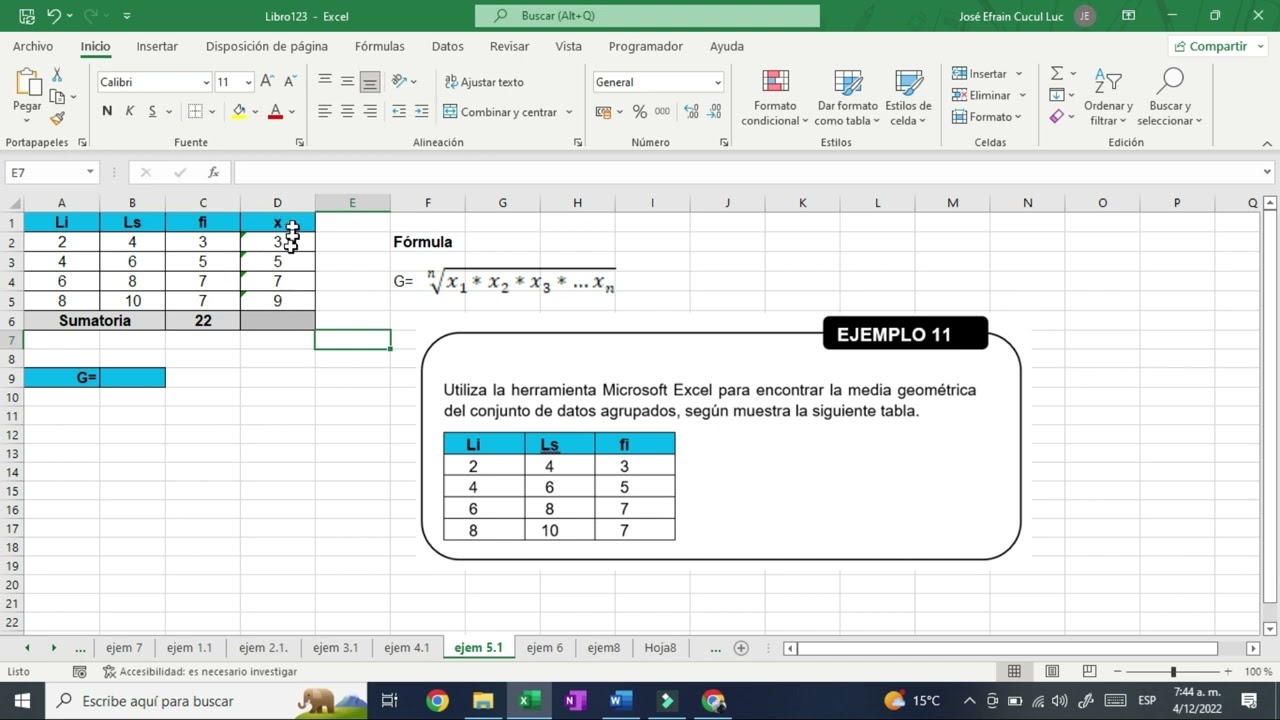Click the Increase Decimal icon
The width and height of the screenshot is (1280, 720).
click(691, 112)
